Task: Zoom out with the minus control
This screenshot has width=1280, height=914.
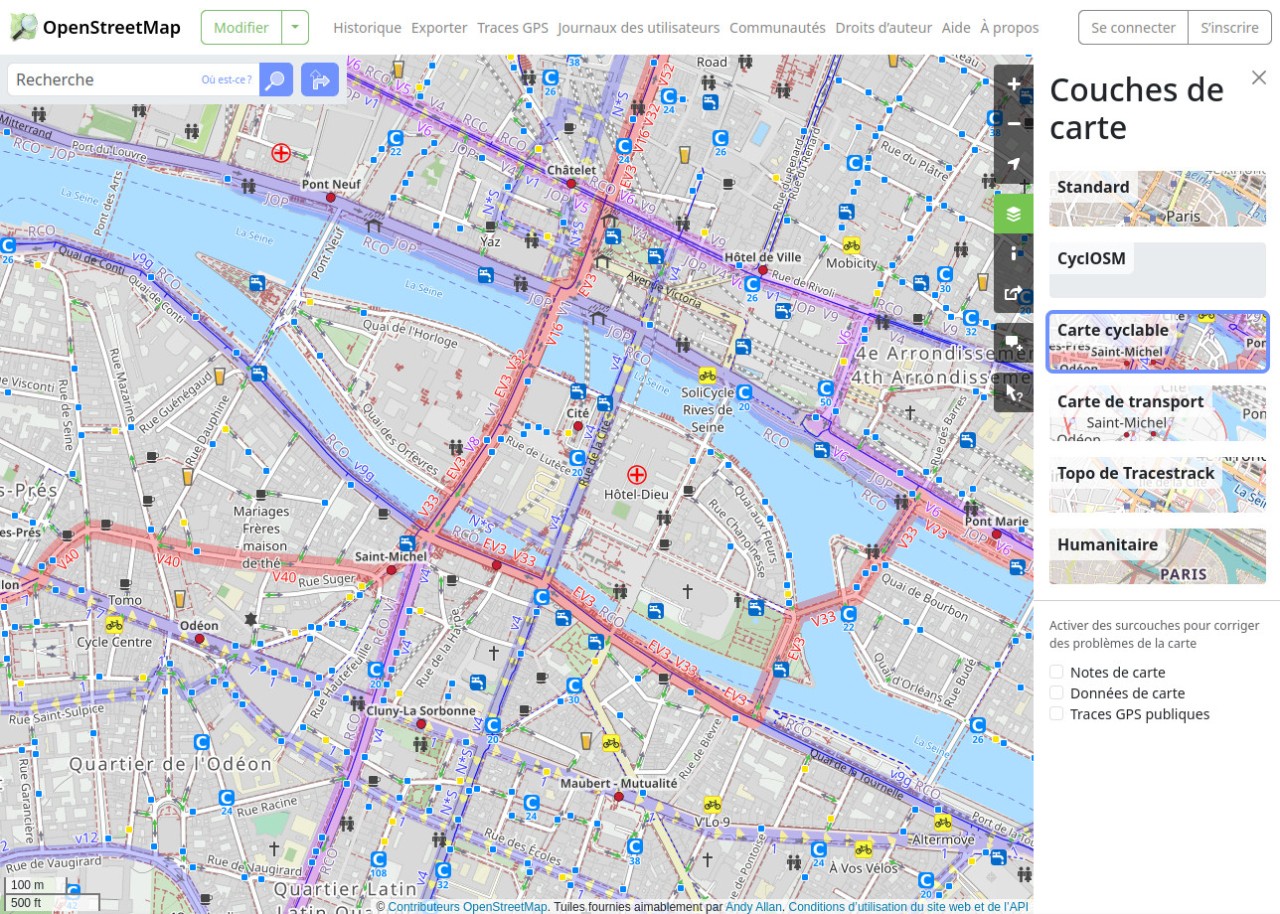Action: point(1014,124)
